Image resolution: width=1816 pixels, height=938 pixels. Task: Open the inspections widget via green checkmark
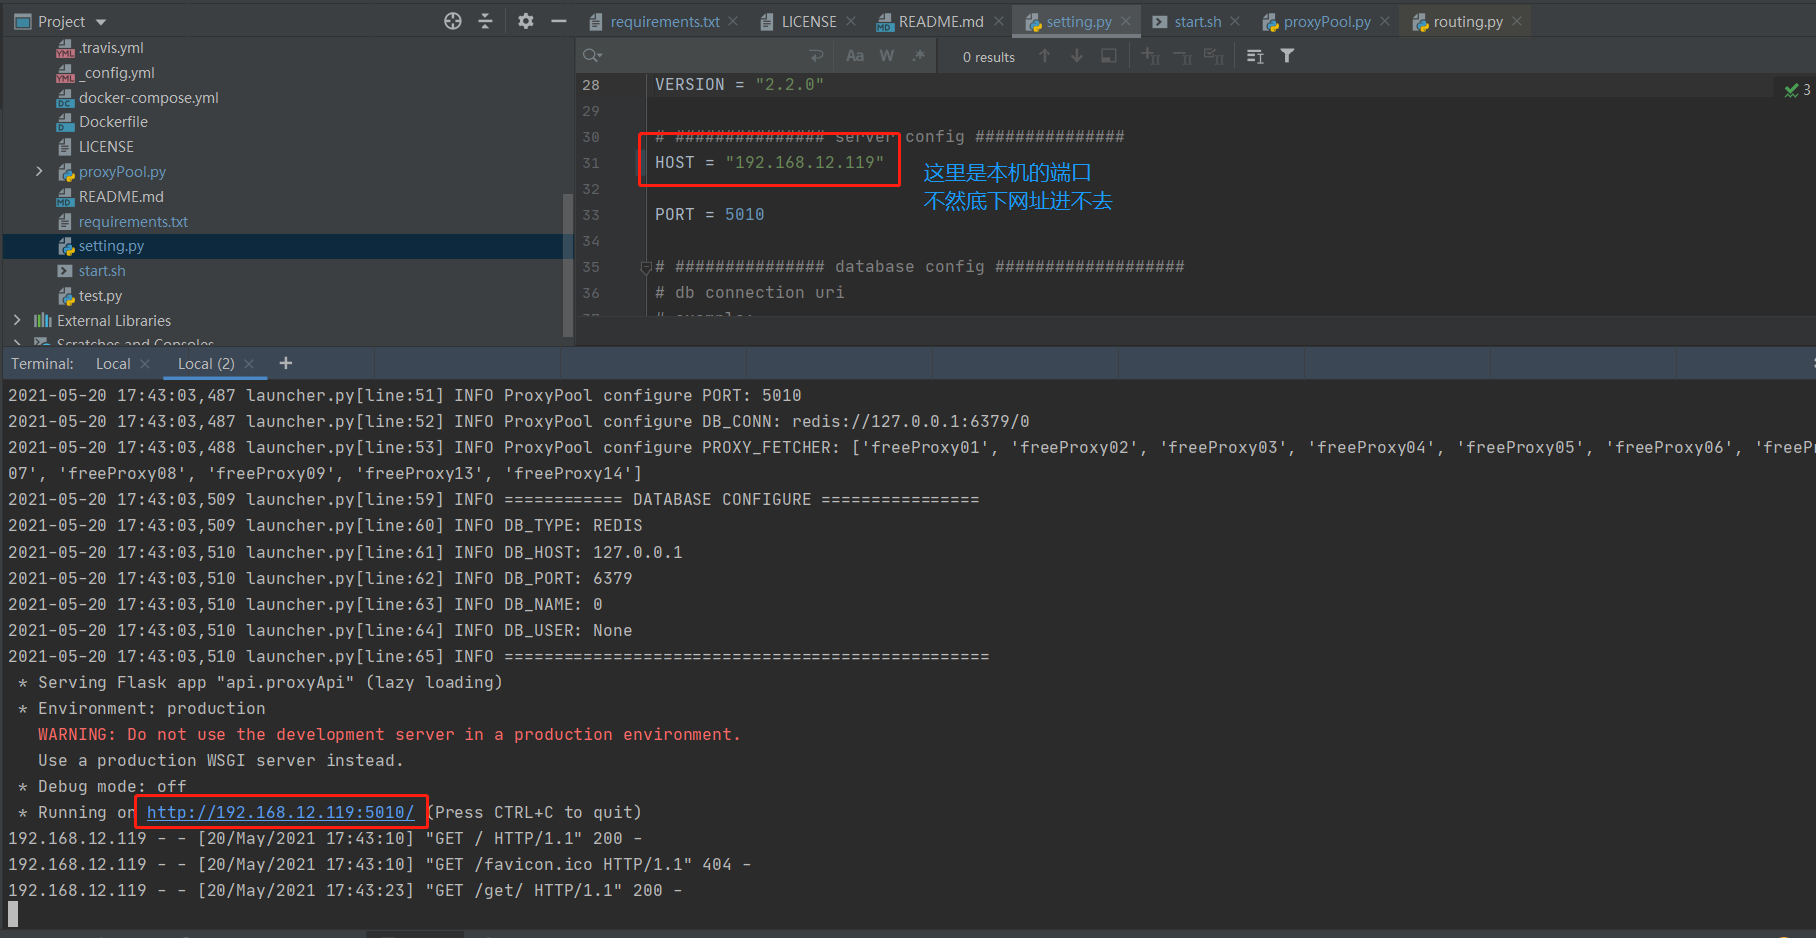click(x=1791, y=89)
